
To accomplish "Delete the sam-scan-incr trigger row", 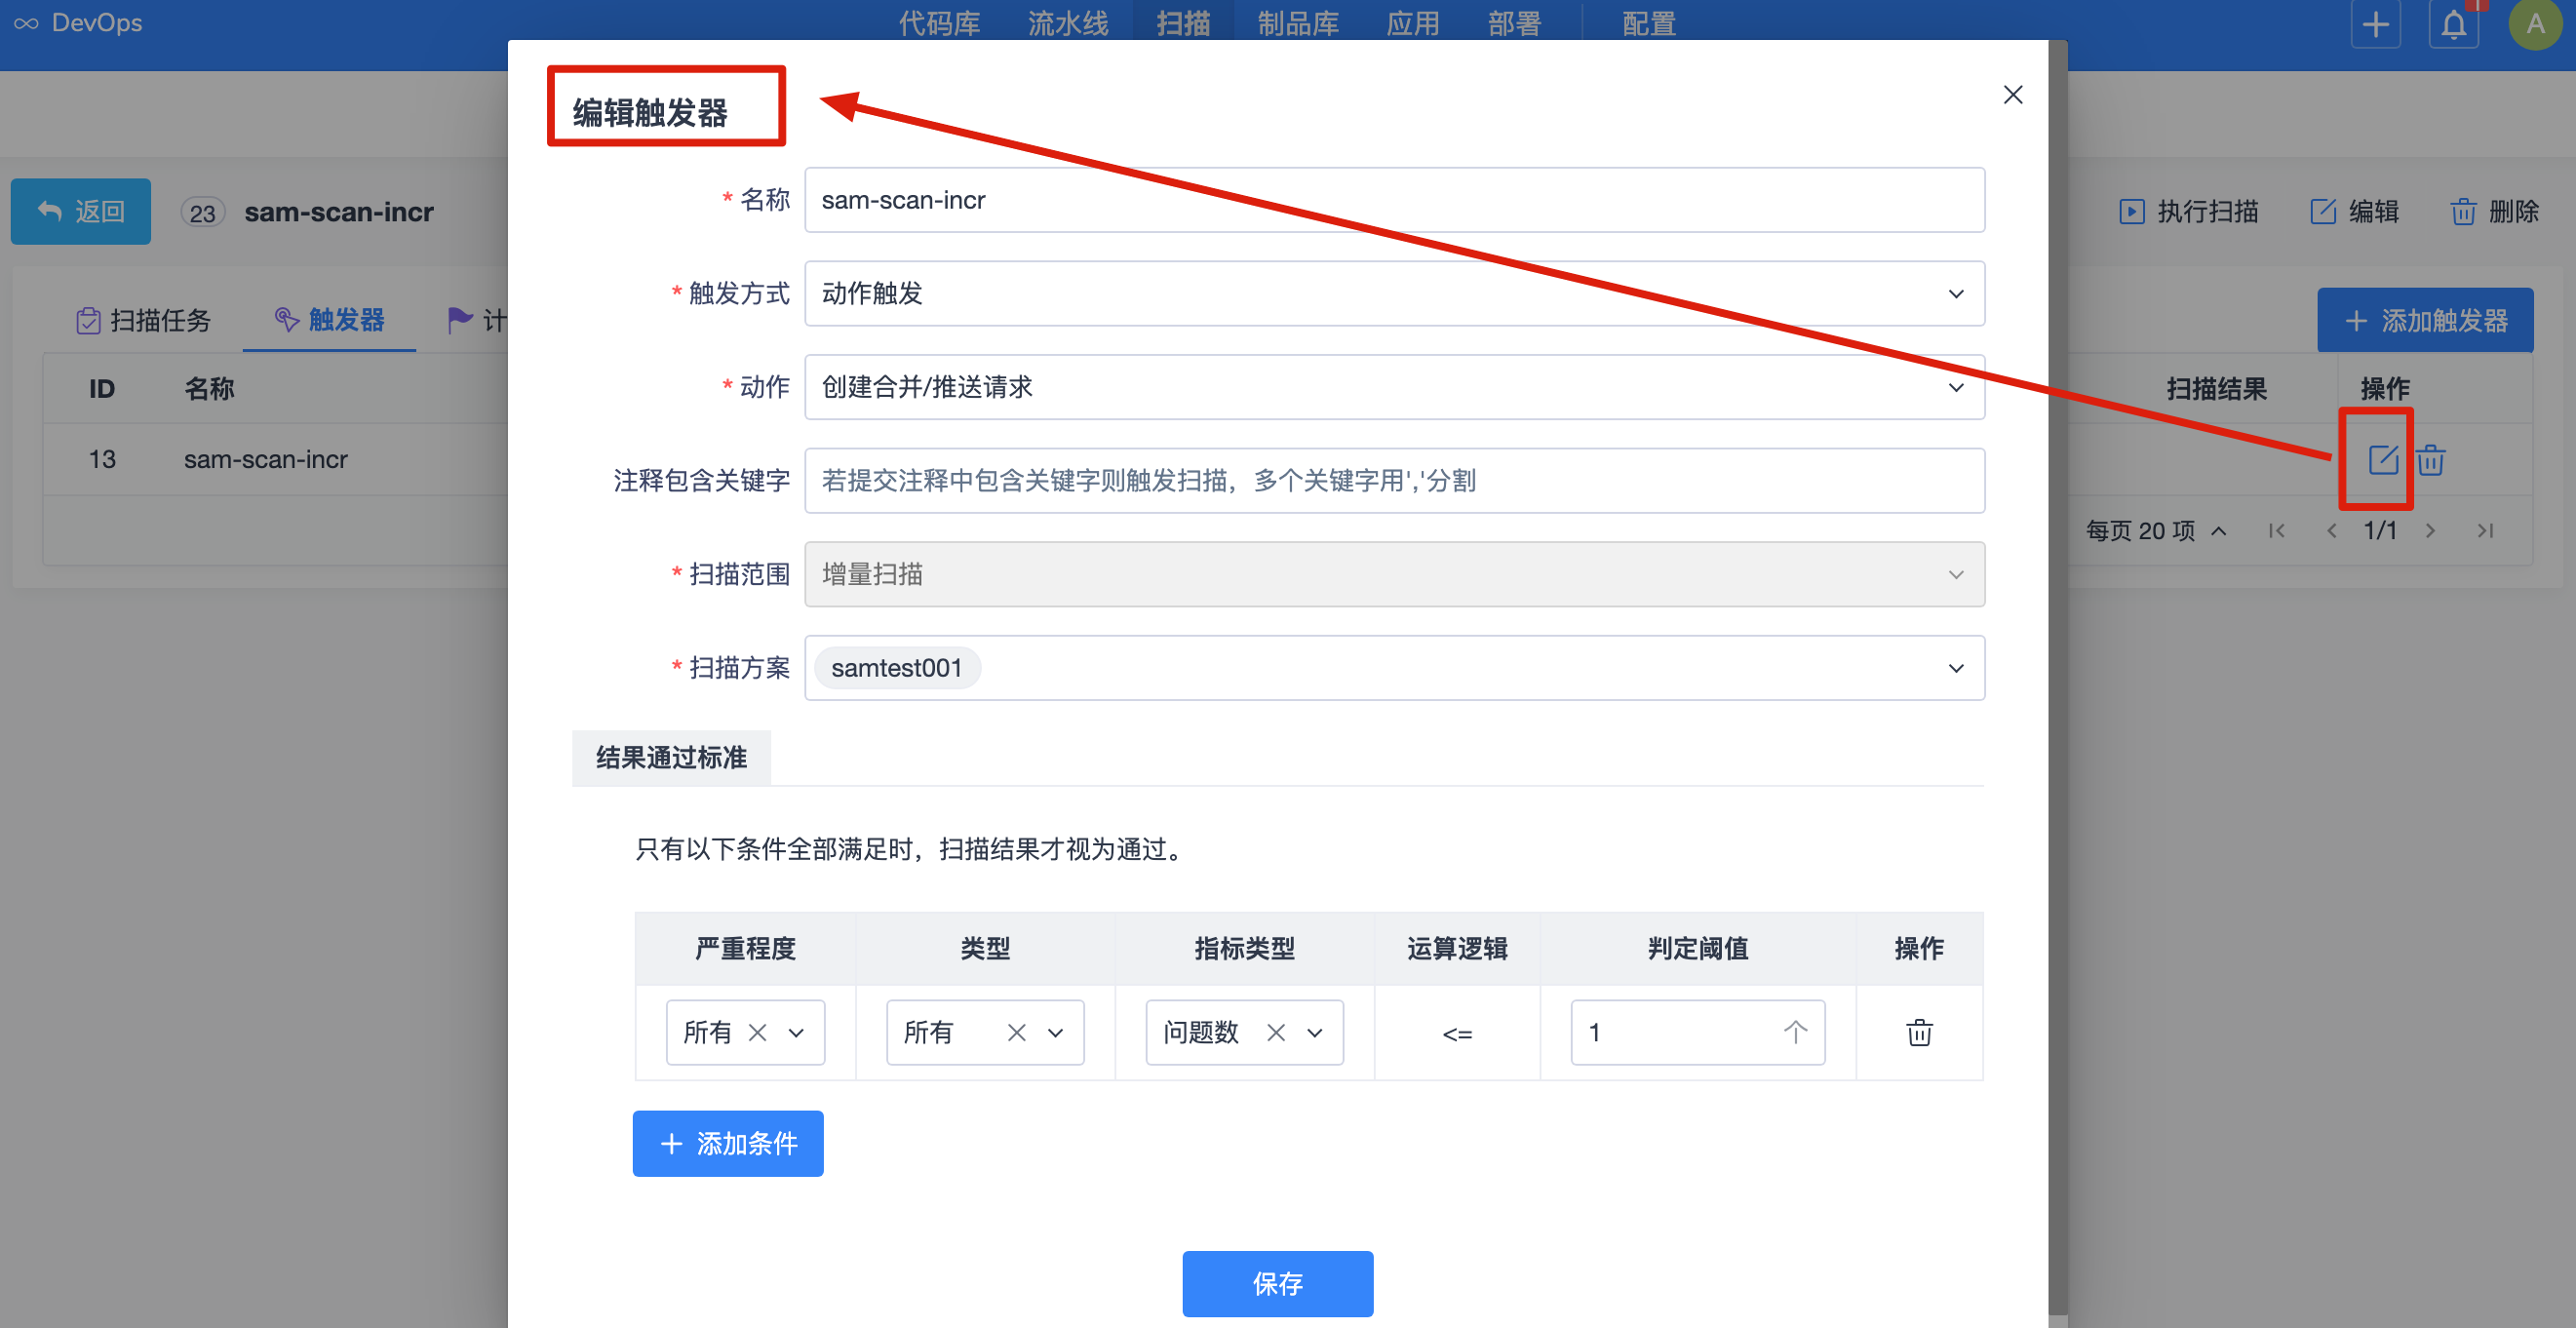I will click(x=2431, y=460).
